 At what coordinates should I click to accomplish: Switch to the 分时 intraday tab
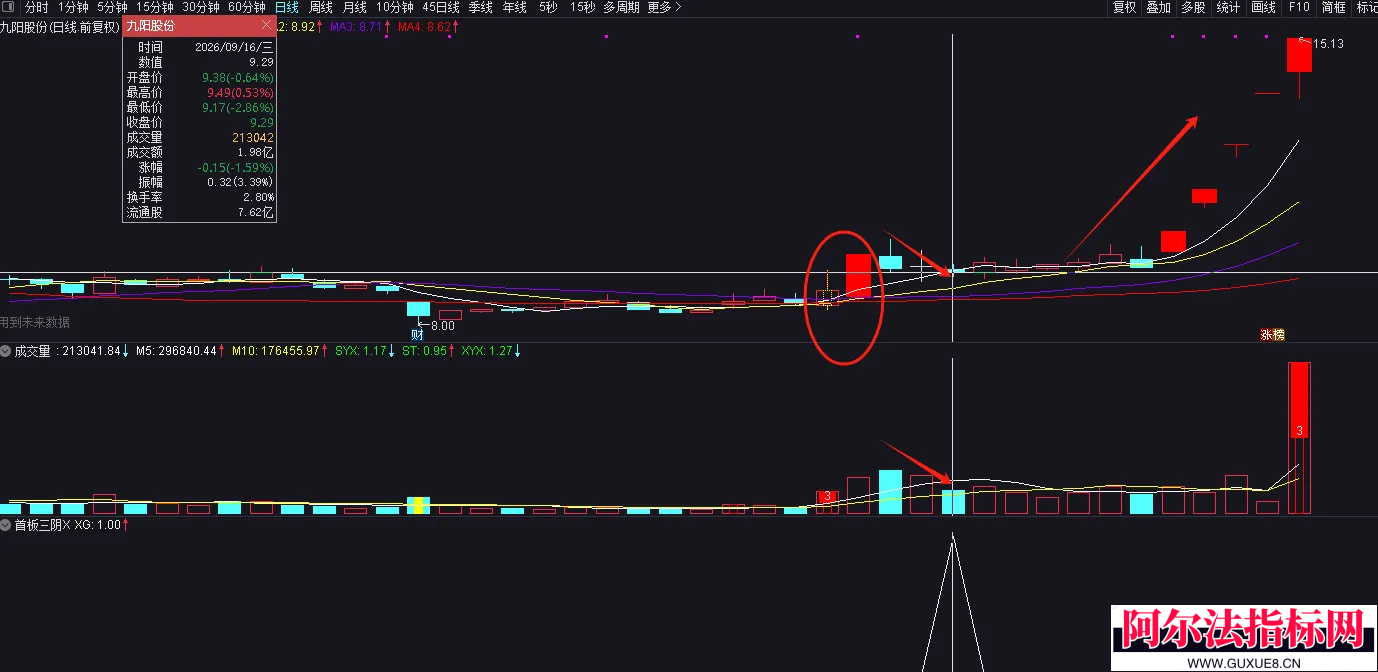point(37,7)
